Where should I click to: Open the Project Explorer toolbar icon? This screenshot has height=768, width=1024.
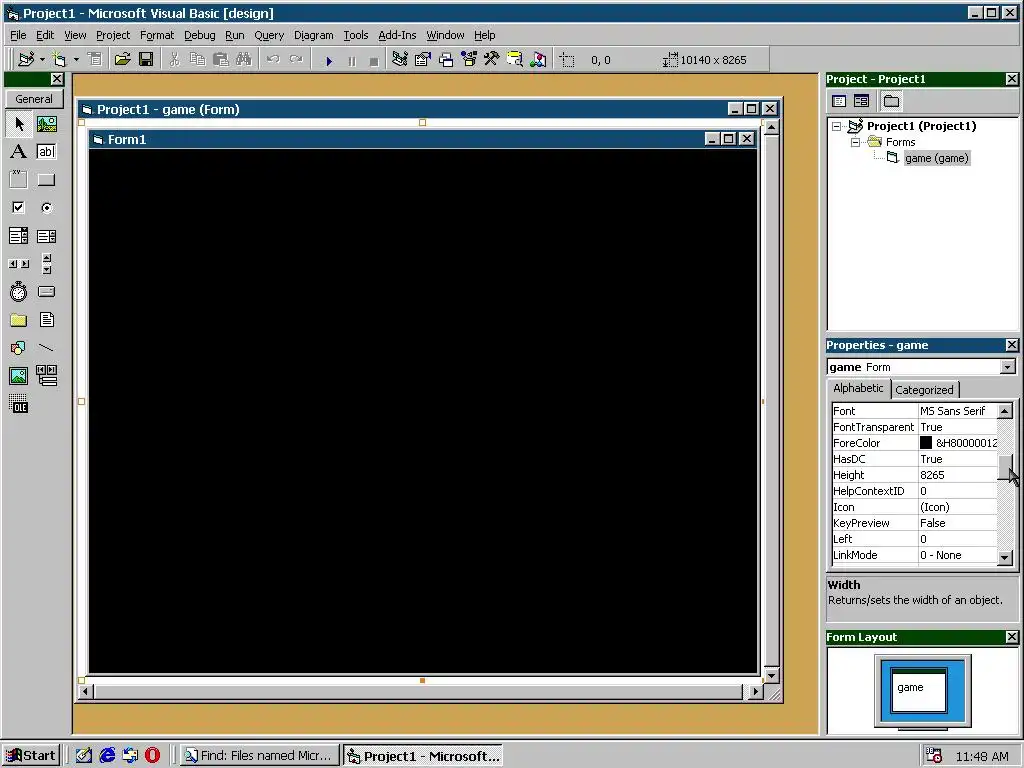pos(400,59)
